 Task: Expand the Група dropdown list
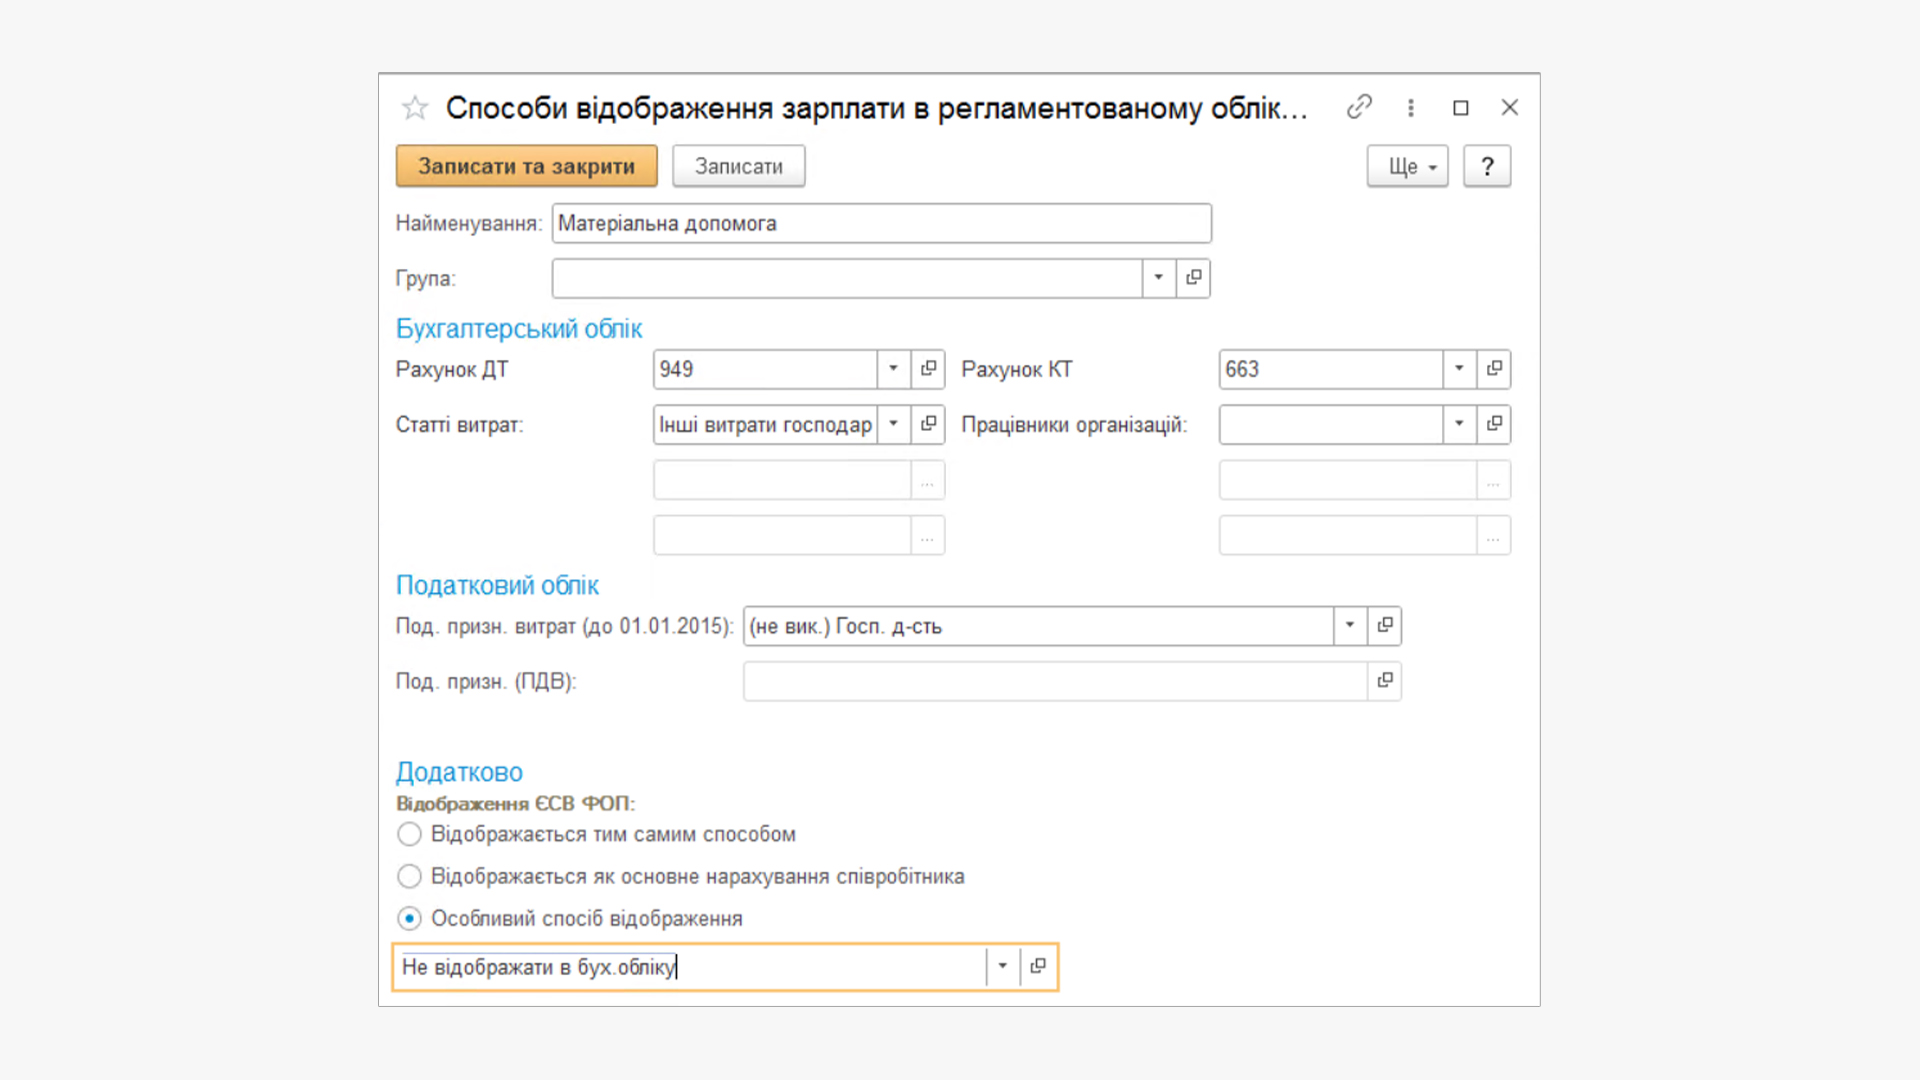[1158, 278]
